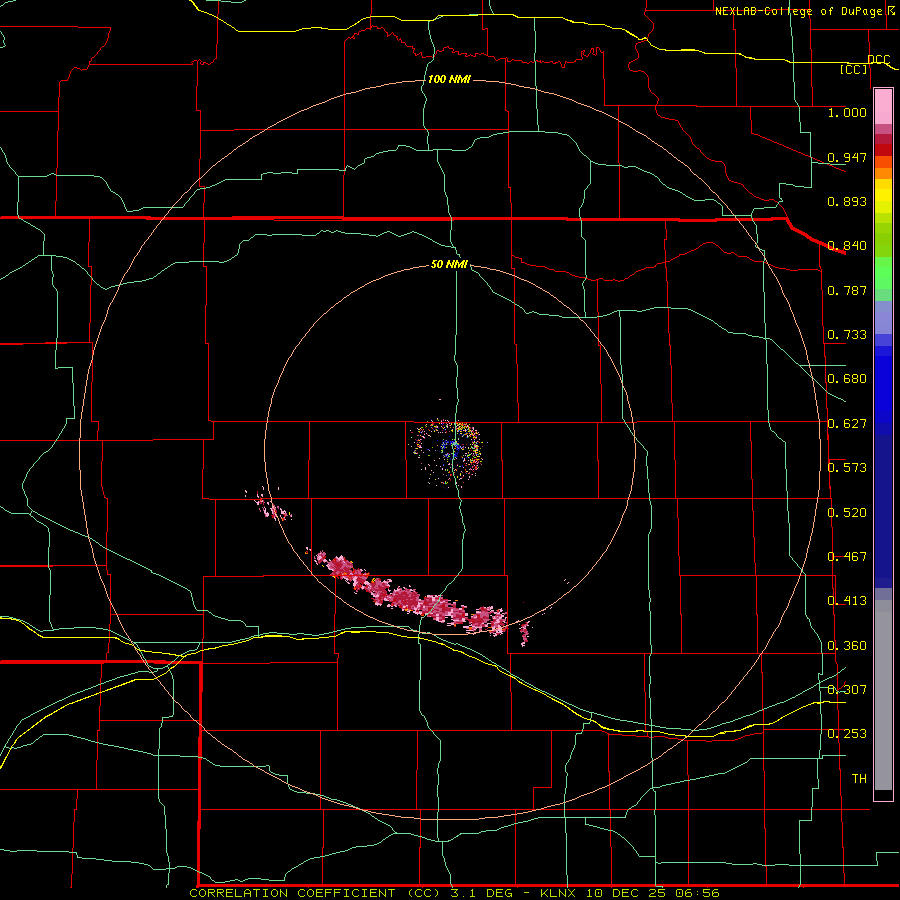Click the 0.787 color scale value
900x900 pixels.
pyautogui.click(x=847, y=290)
